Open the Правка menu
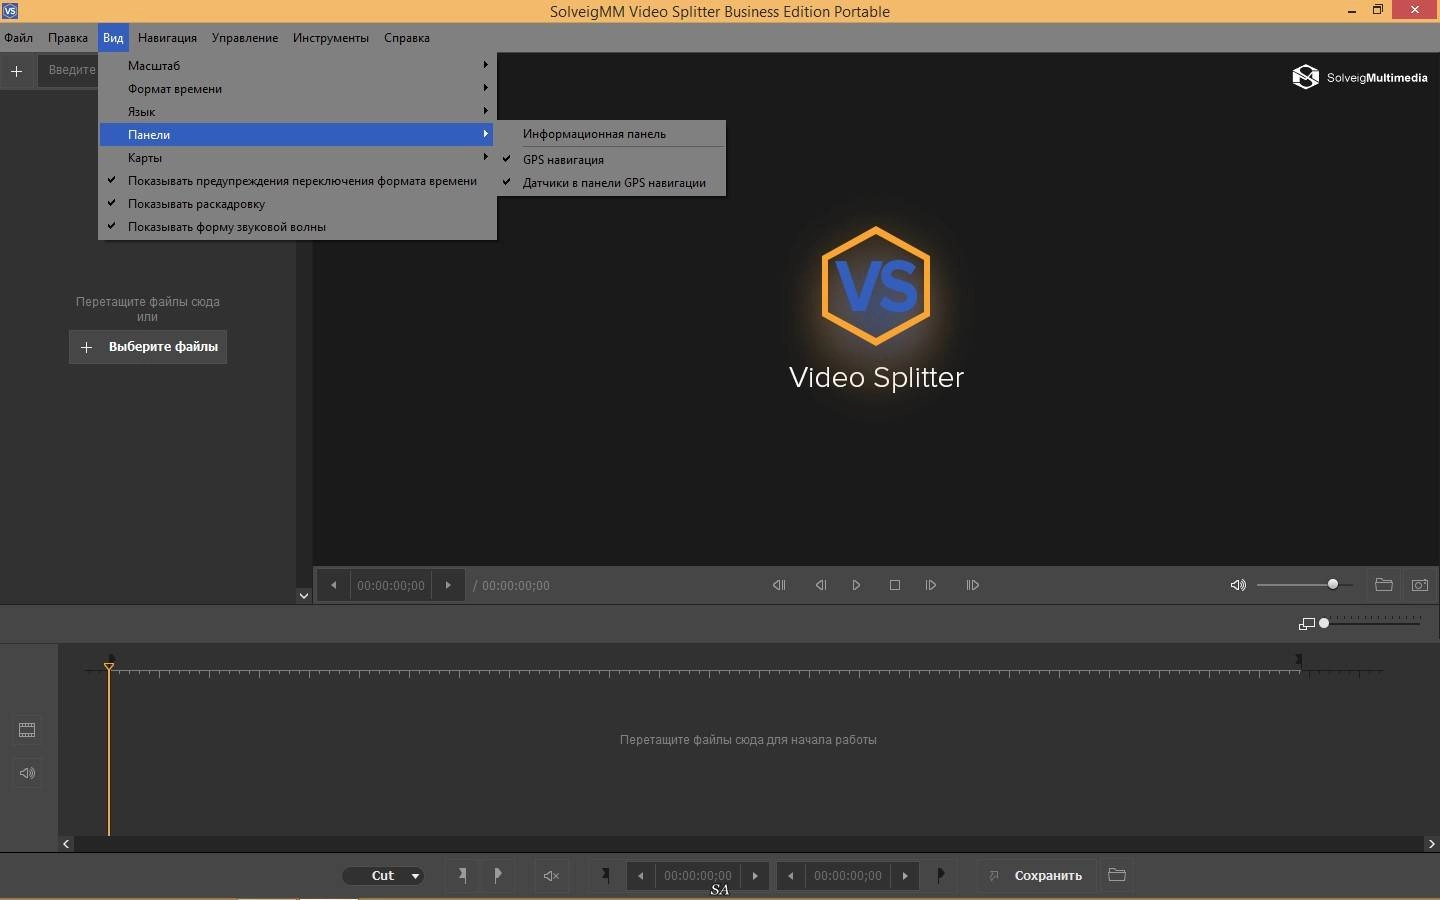This screenshot has height=900, width=1440. [x=68, y=37]
